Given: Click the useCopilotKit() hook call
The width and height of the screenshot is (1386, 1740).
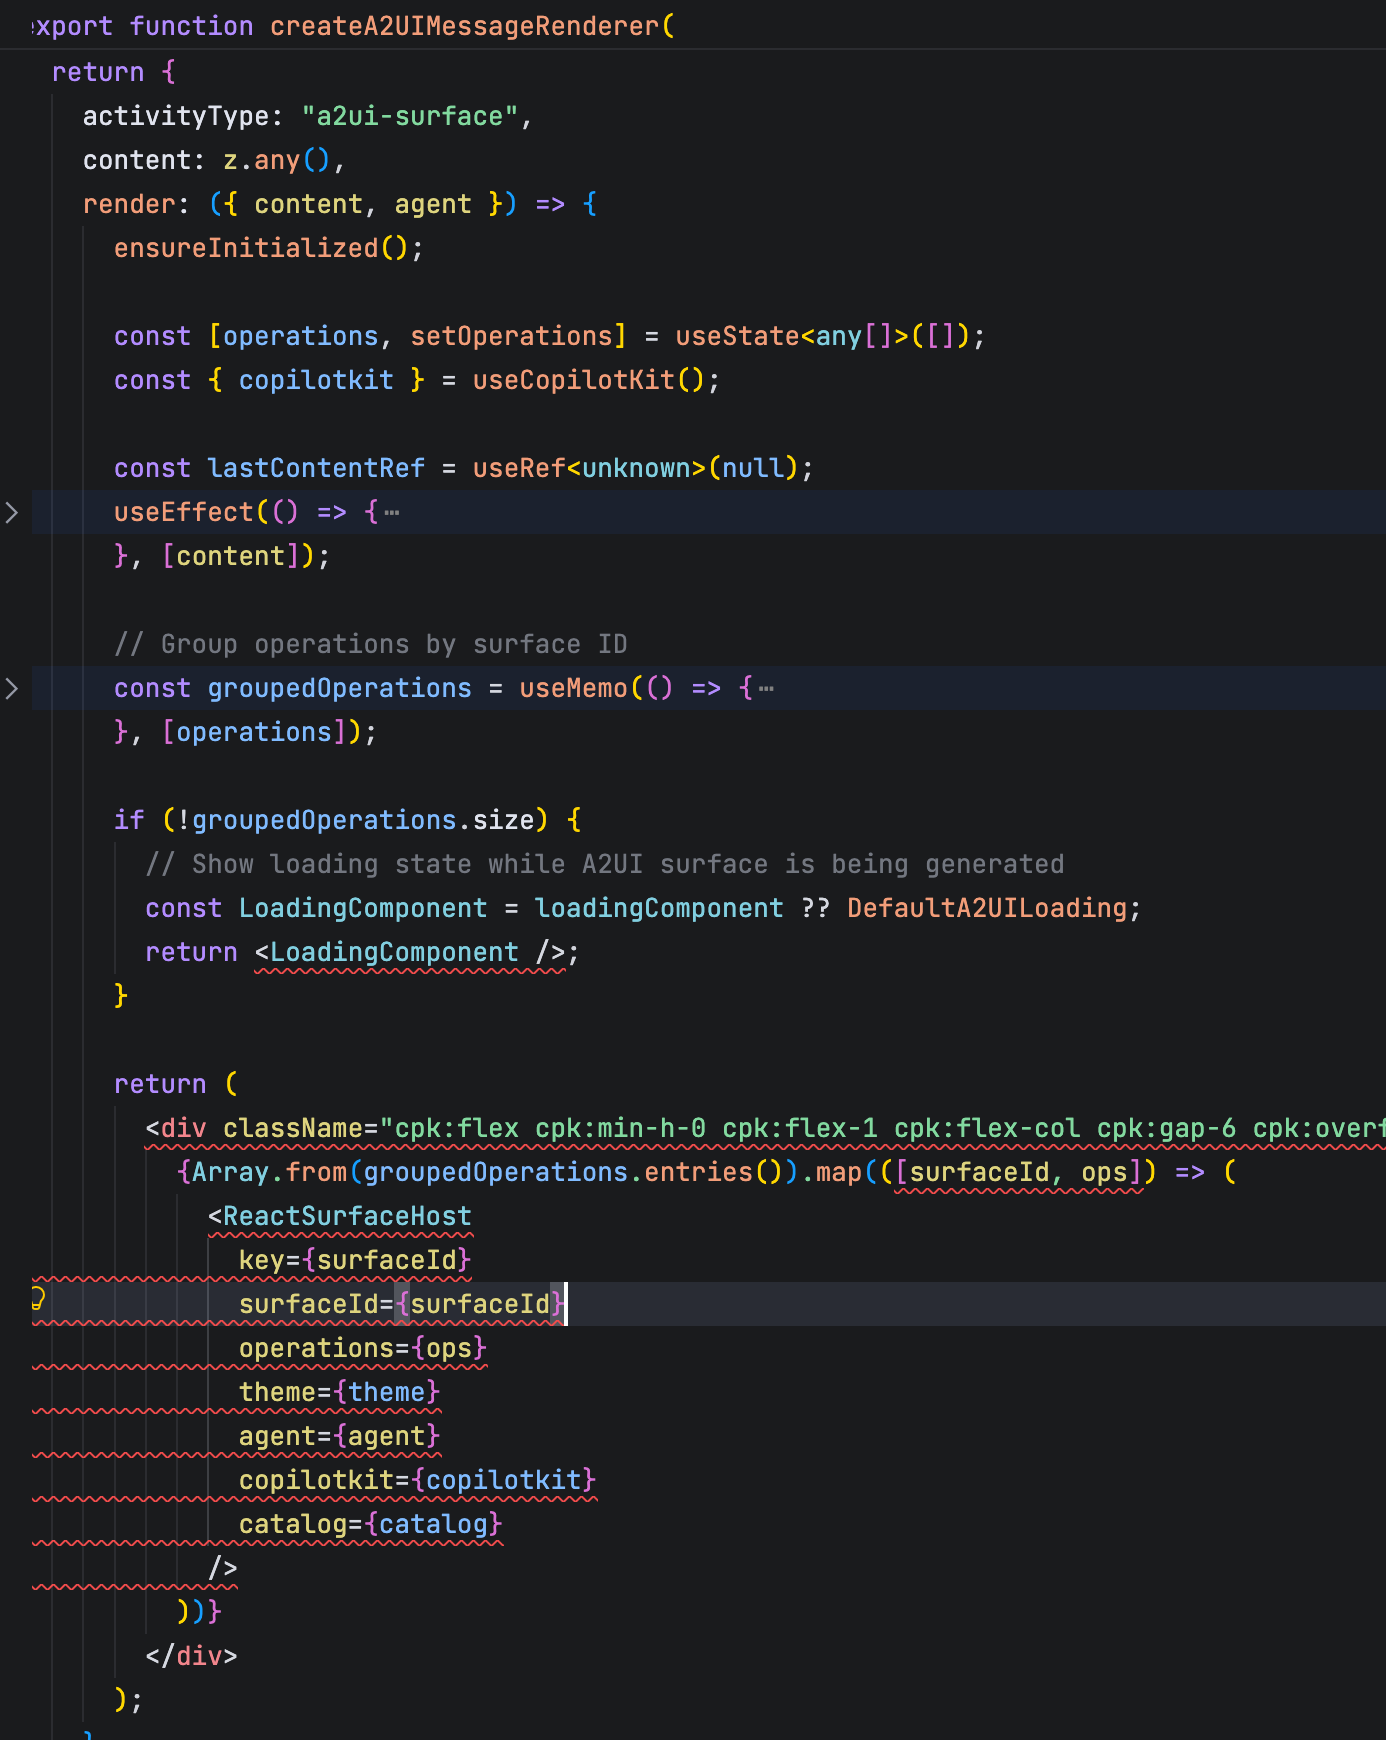Looking at the screenshot, I should [x=589, y=381].
